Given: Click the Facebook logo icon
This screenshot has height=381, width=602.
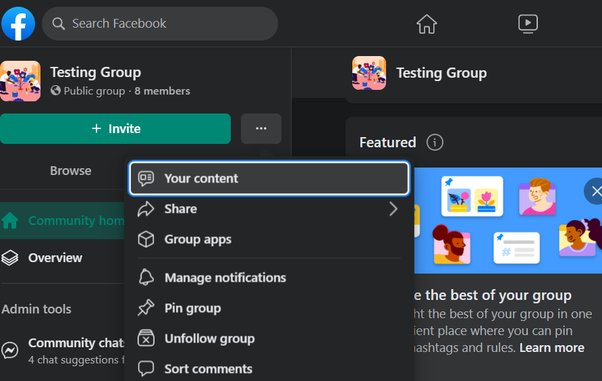Looking at the screenshot, I should pyautogui.click(x=18, y=23).
